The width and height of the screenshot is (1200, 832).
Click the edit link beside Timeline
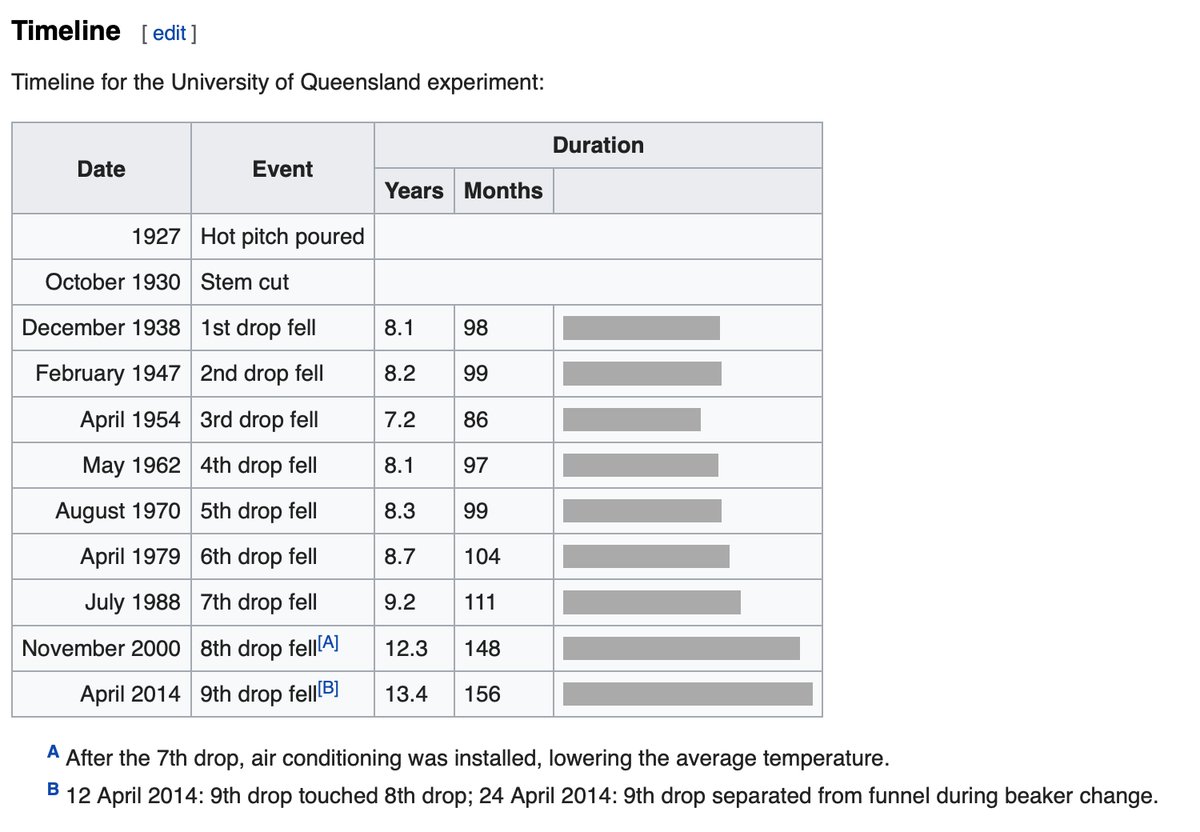[x=169, y=33]
